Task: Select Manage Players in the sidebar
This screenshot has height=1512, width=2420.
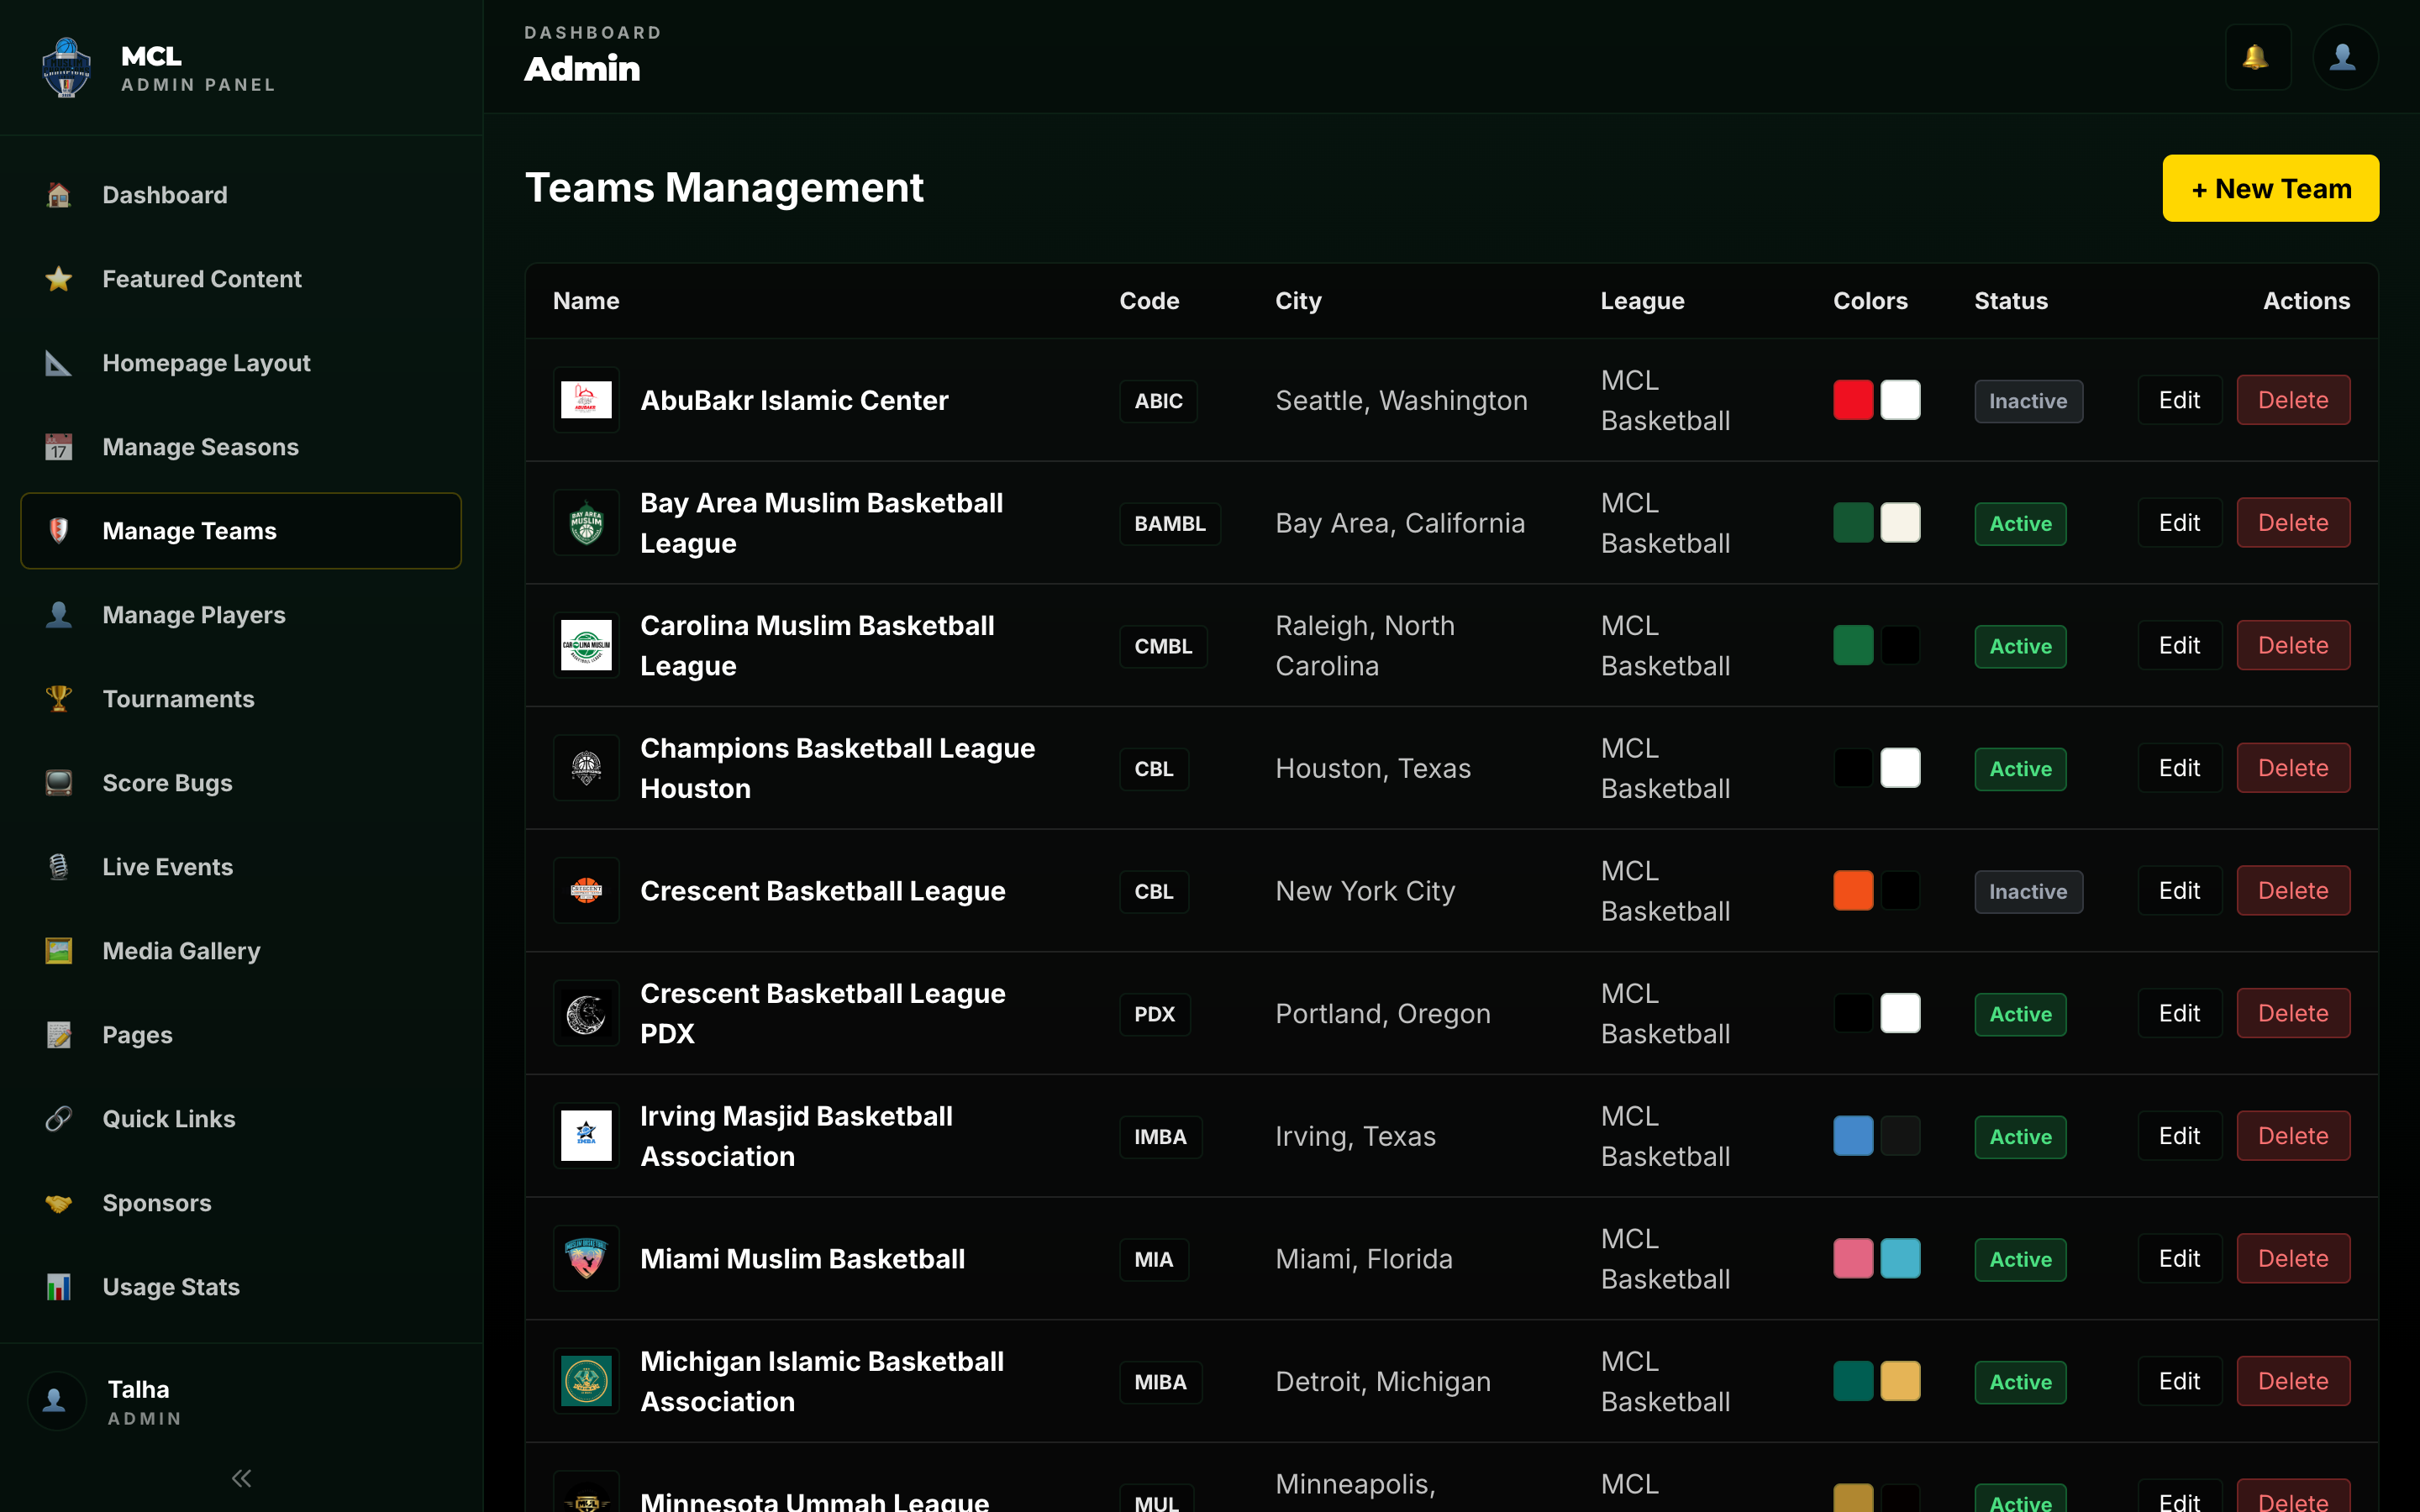Action: pyautogui.click(x=193, y=615)
